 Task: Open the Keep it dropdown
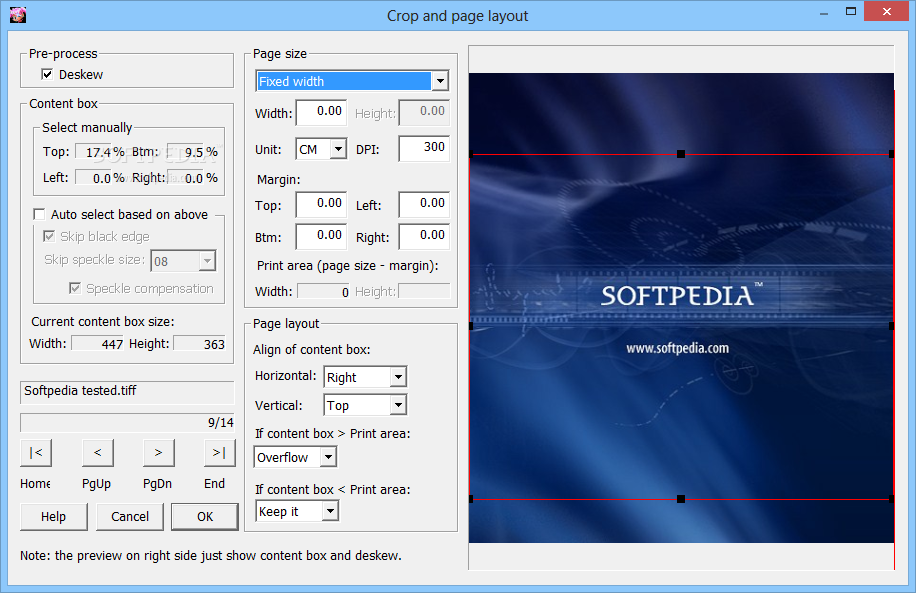click(330, 511)
